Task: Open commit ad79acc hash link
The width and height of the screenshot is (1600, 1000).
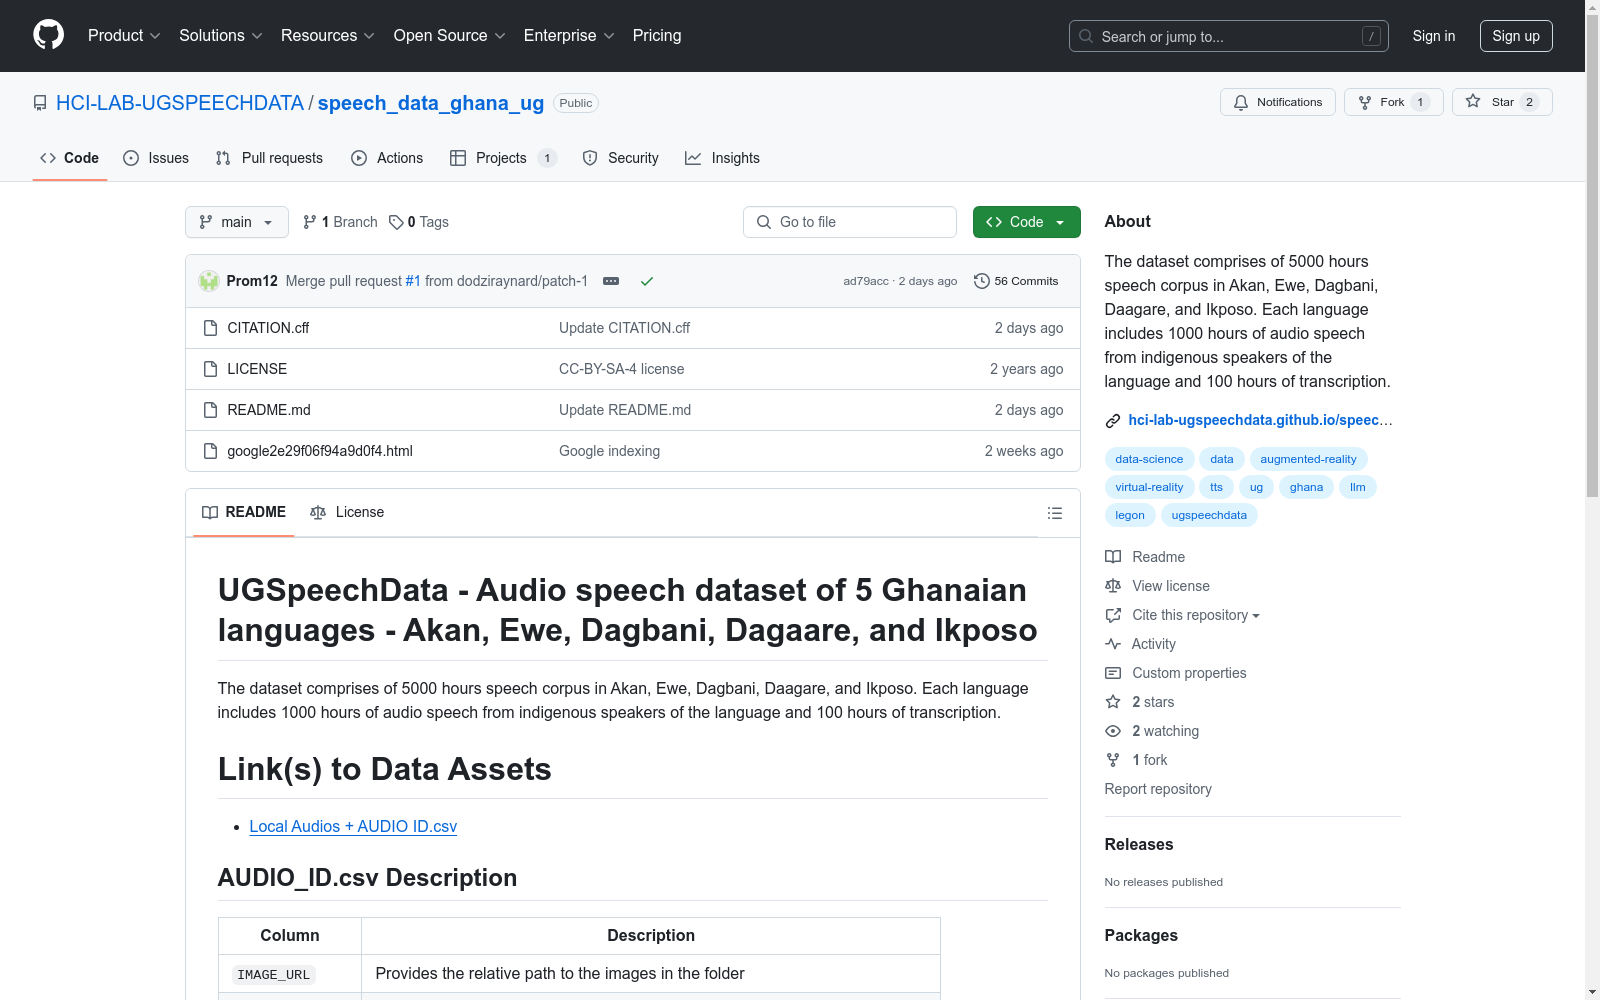Action: coord(866,281)
